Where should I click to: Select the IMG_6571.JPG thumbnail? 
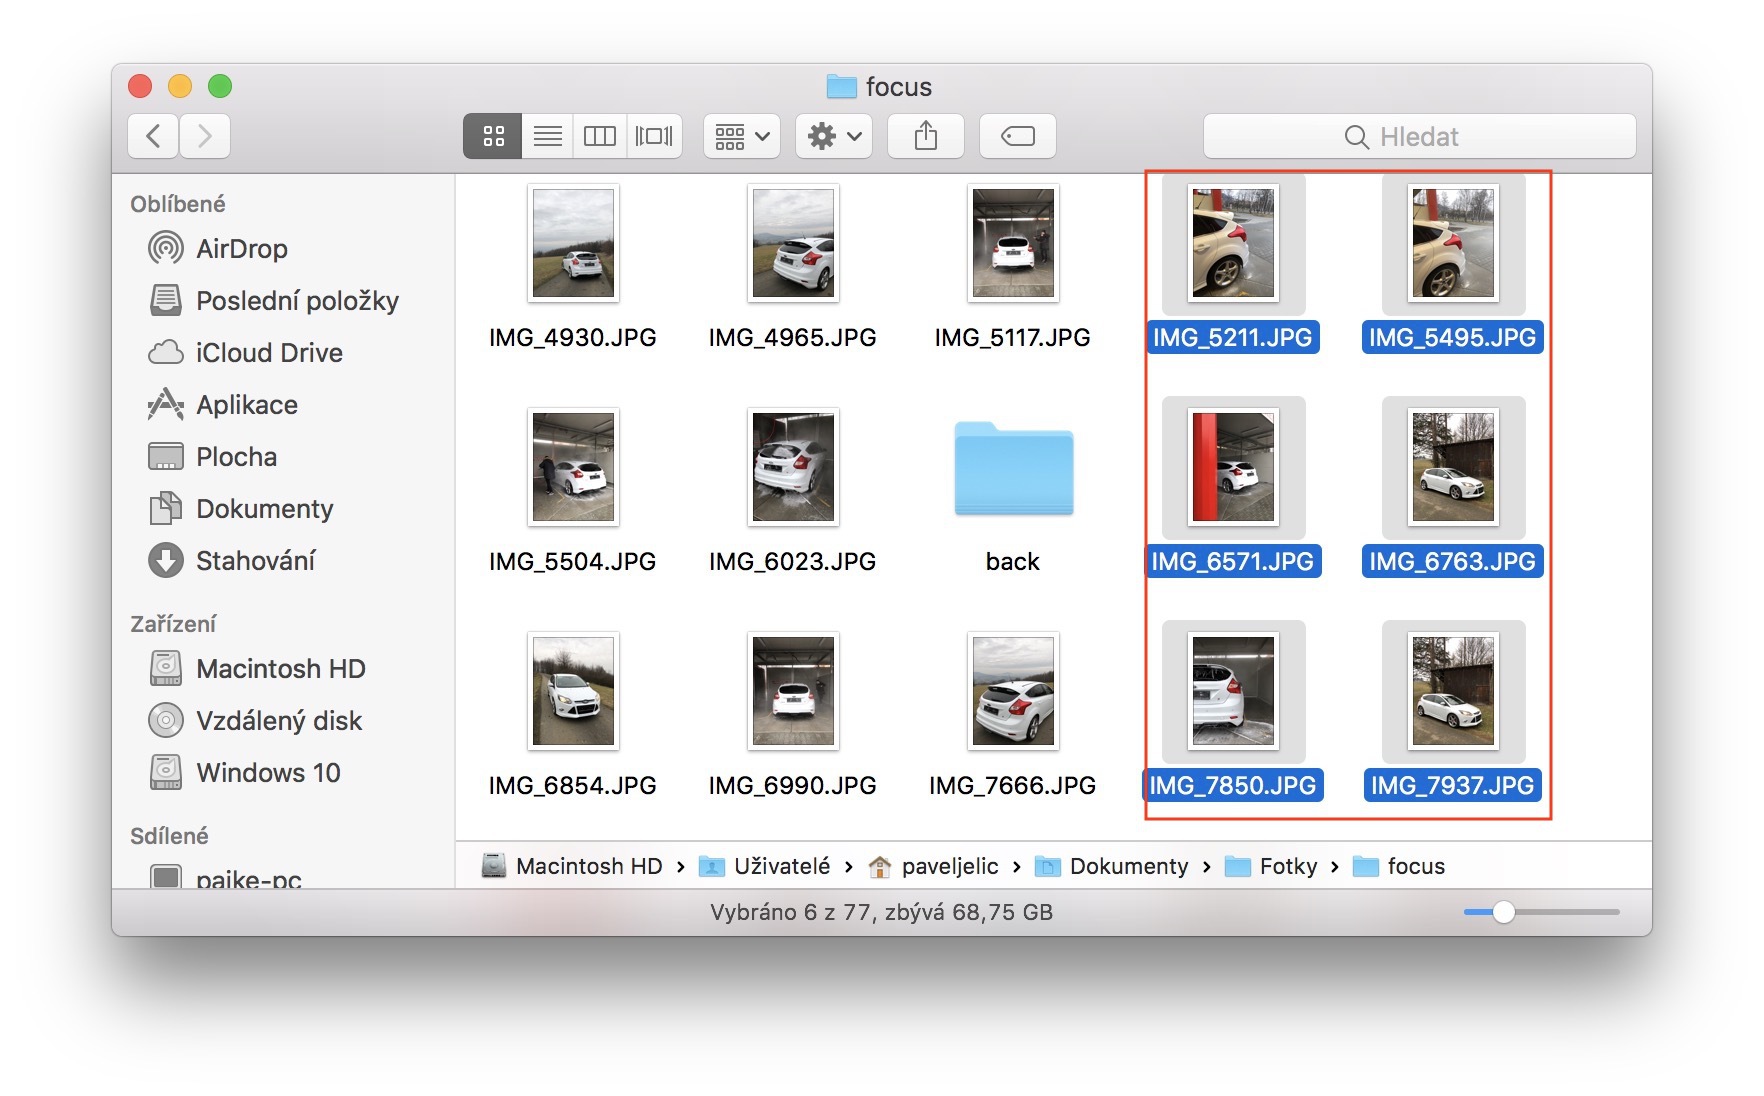coord(1233,467)
